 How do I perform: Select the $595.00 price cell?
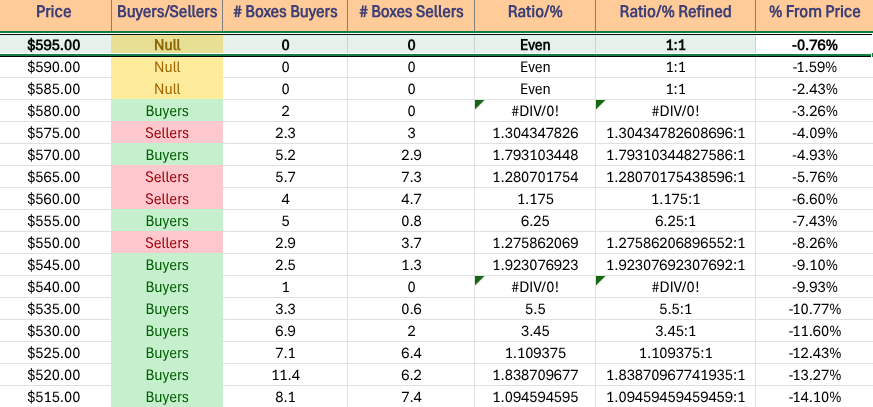pyautogui.click(x=55, y=45)
